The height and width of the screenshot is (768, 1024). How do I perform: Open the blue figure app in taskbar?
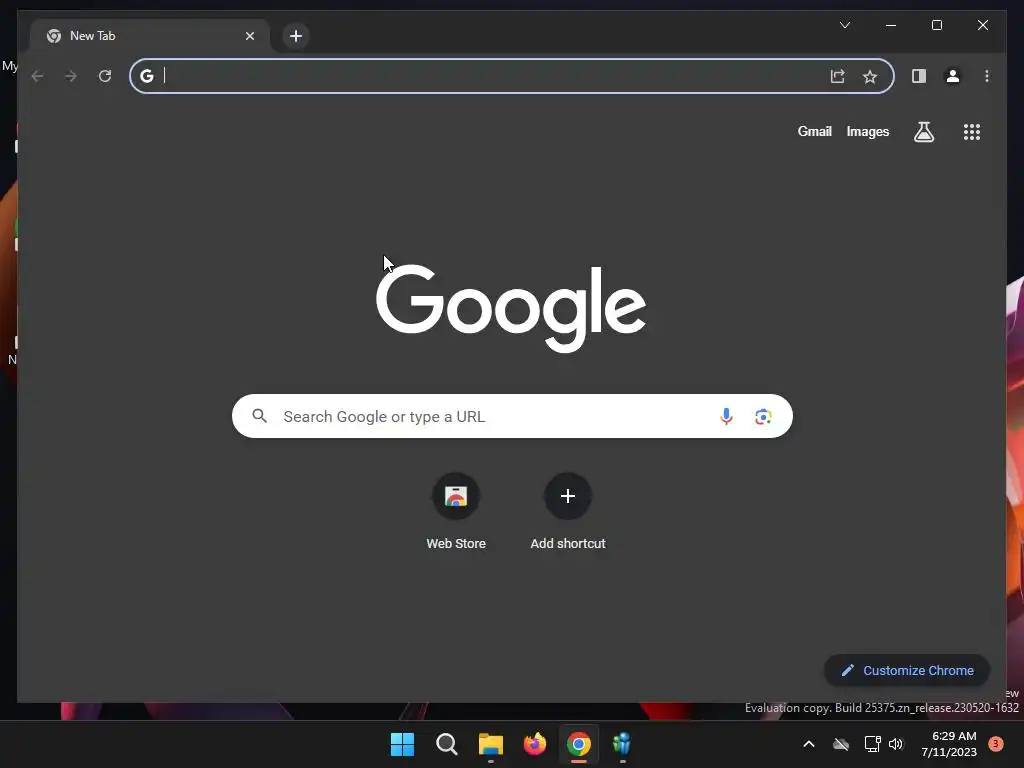click(x=622, y=744)
